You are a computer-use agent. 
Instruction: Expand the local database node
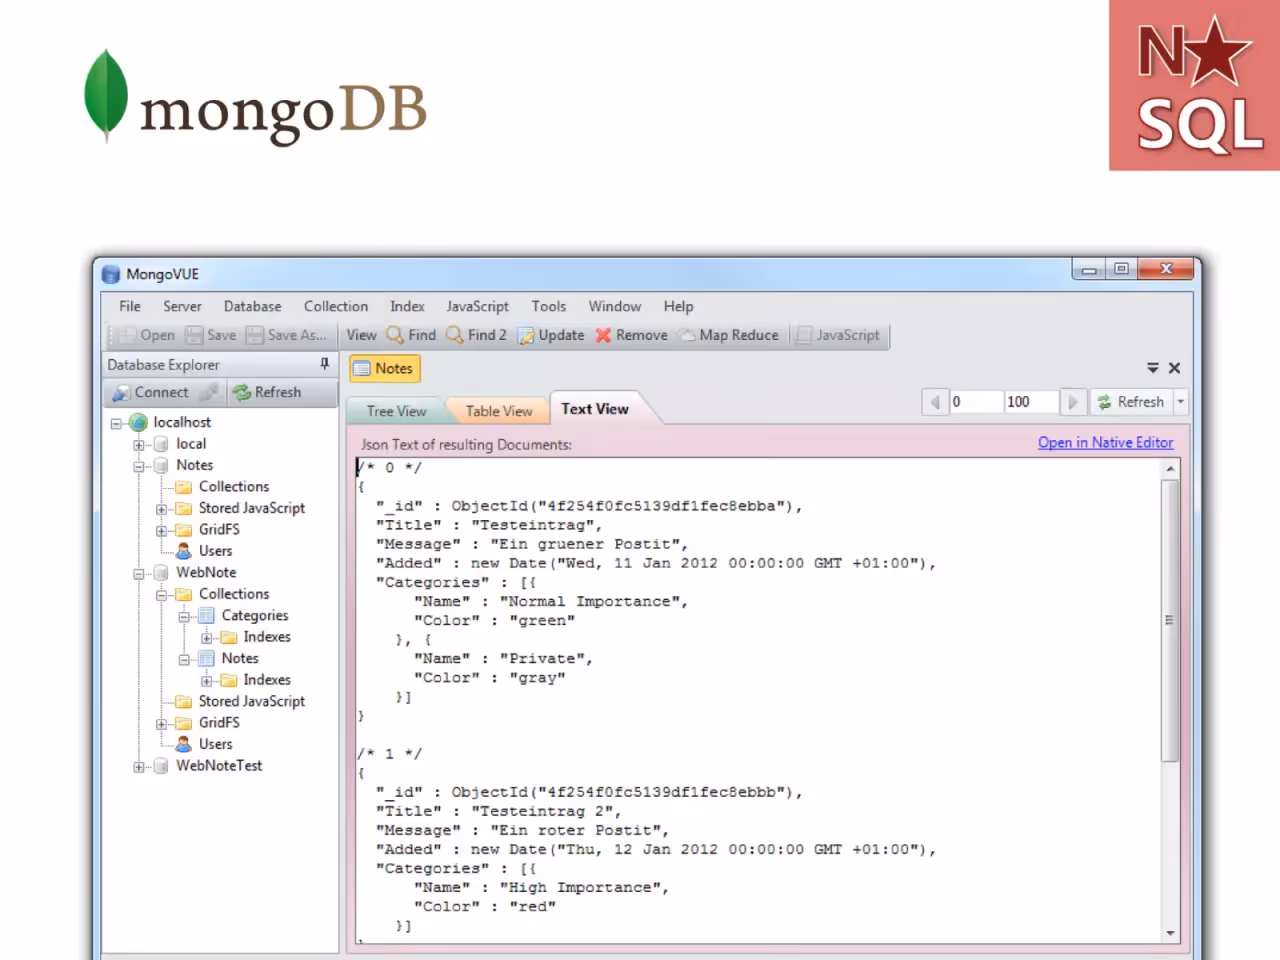pos(139,445)
